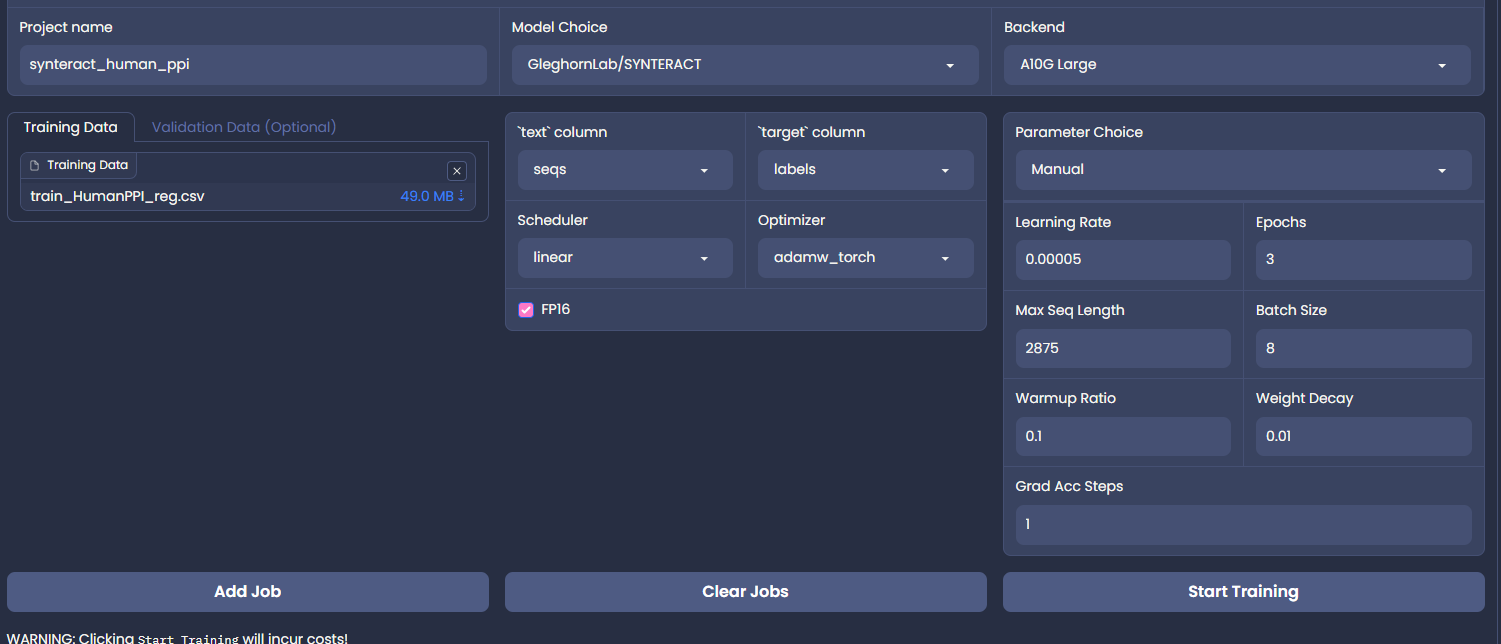This screenshot has height=644, width=1501.
Task: Open the `target` column dropdown showing labels
Action: (864, 169)
